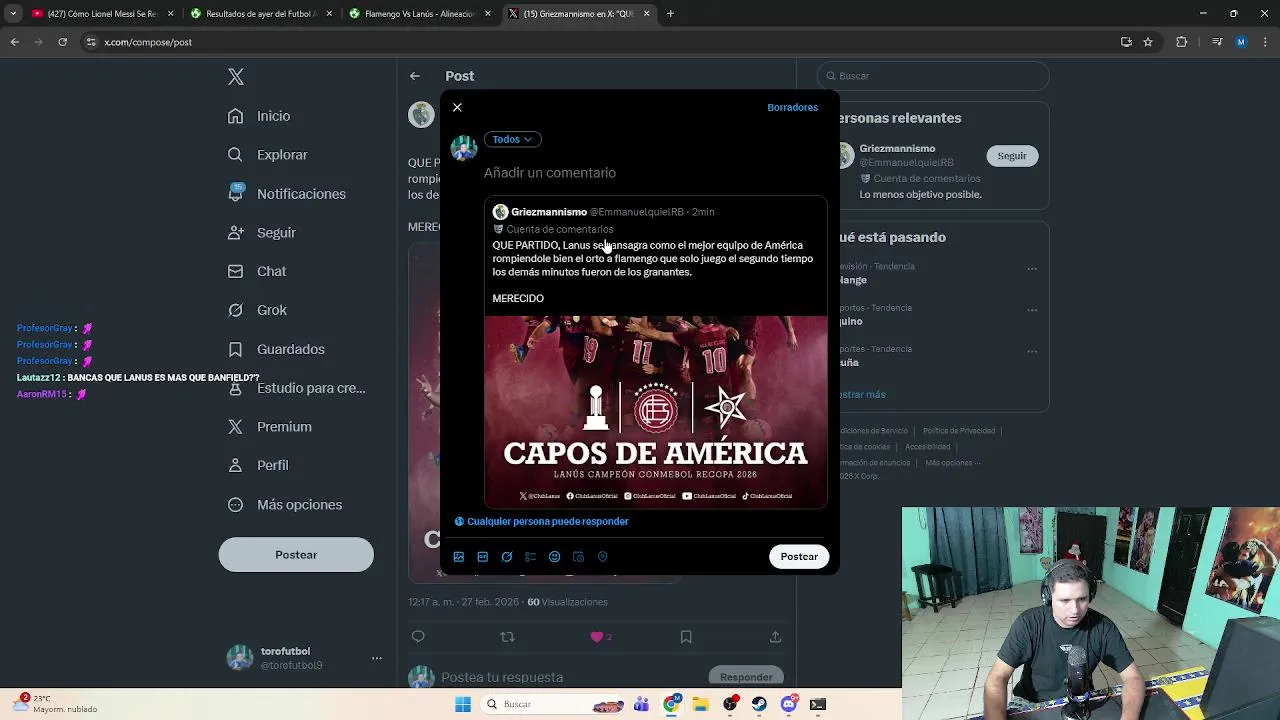Share the post icon
The height and width of the screenshot is (720, 1280).
(775, 637)
